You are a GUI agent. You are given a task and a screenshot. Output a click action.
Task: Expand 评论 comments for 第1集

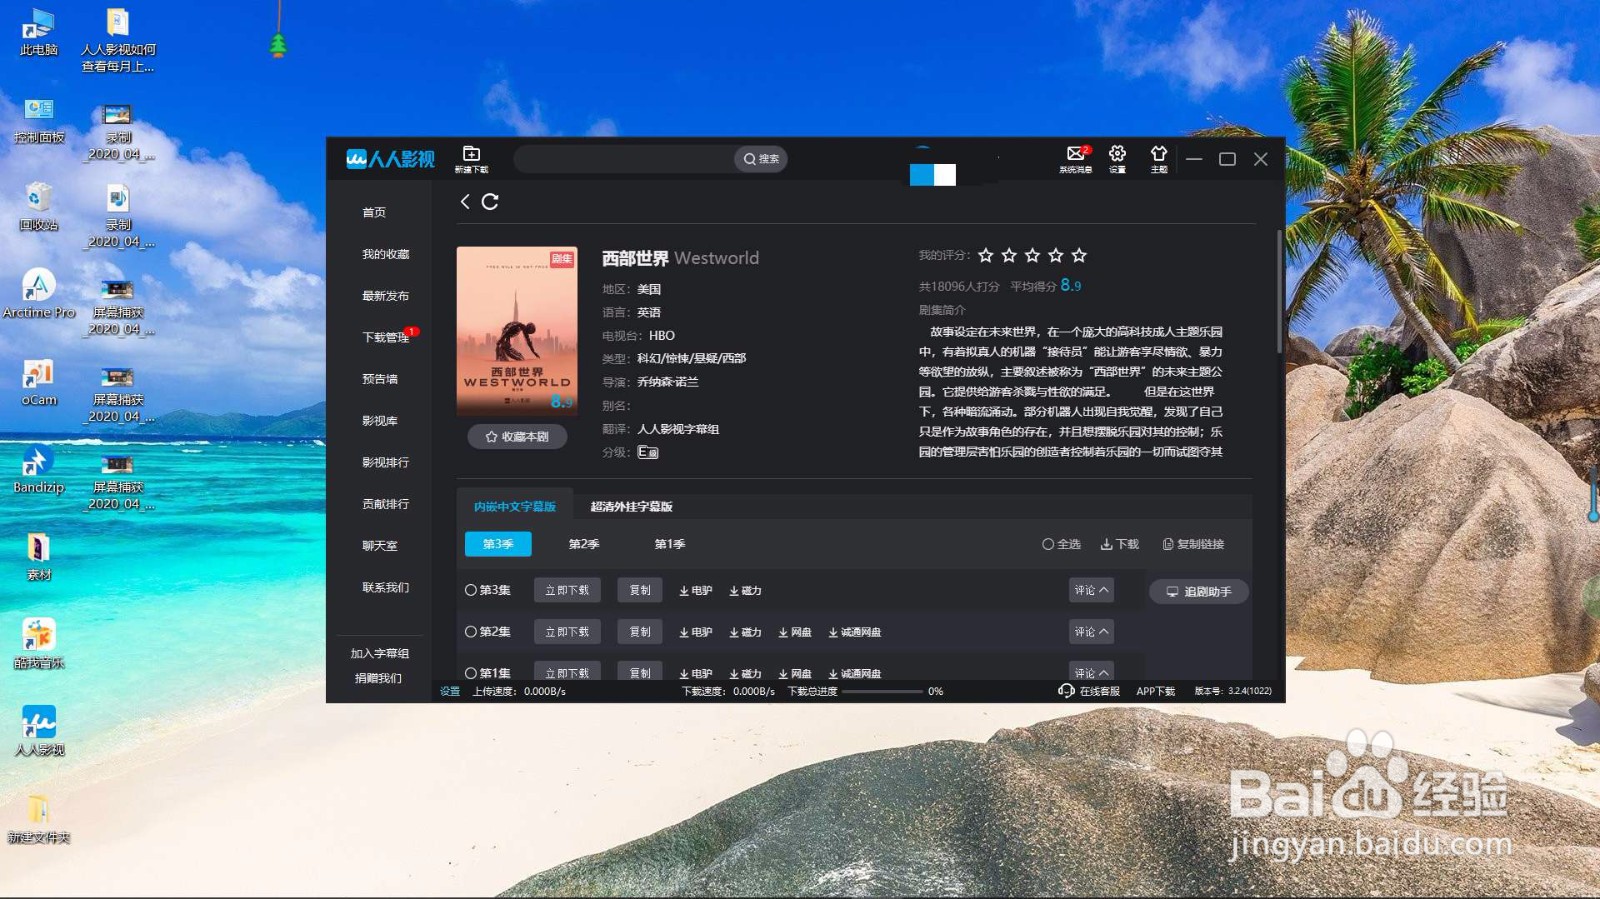(x=1091, y=671)
